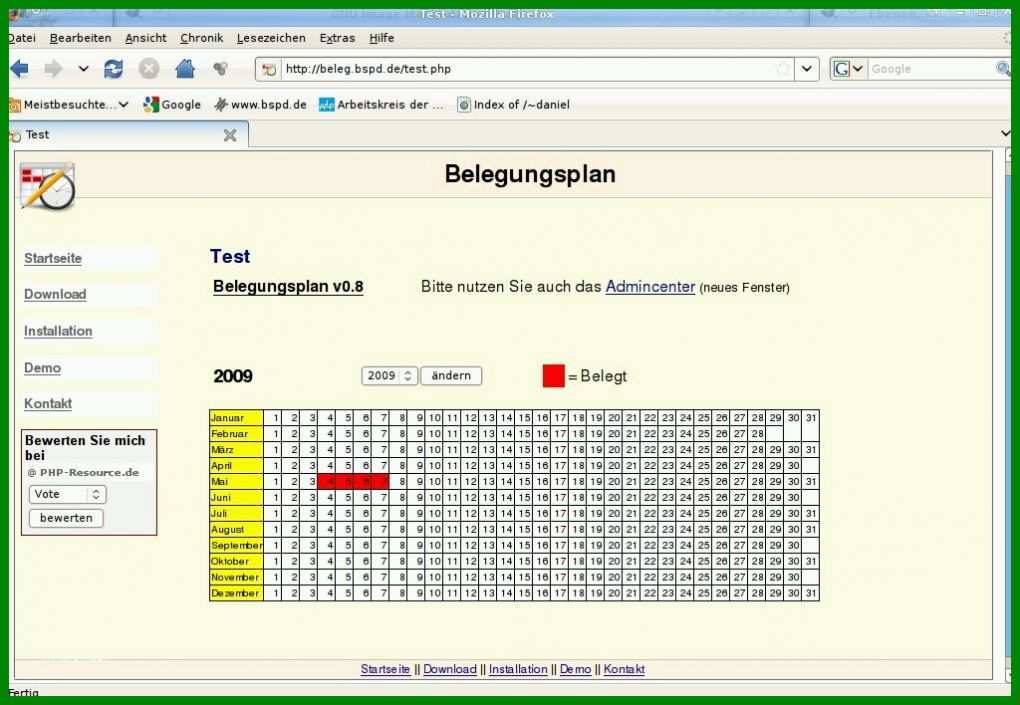Click the Januar month cell
Viewport: 1020px width, 705px height.
coord(236,418)
